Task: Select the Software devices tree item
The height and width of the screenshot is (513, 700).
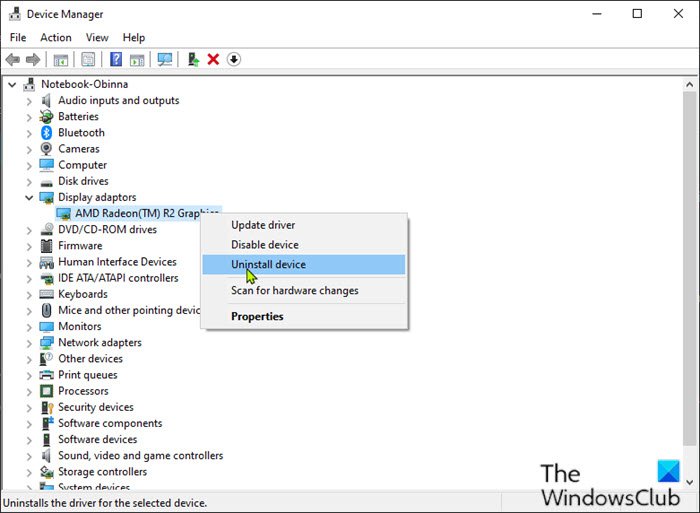Action: tap(97, 439)
